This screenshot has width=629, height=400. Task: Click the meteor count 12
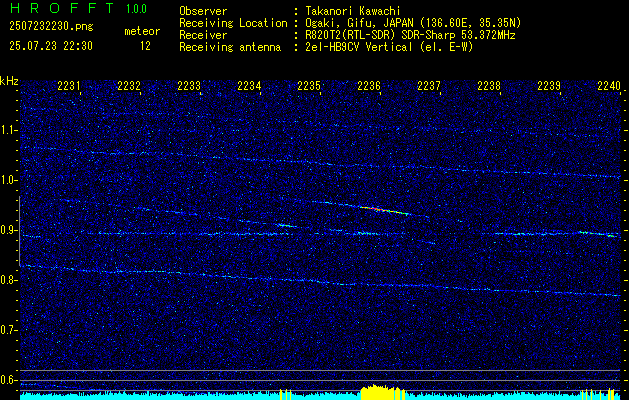(x=145, y=46)
